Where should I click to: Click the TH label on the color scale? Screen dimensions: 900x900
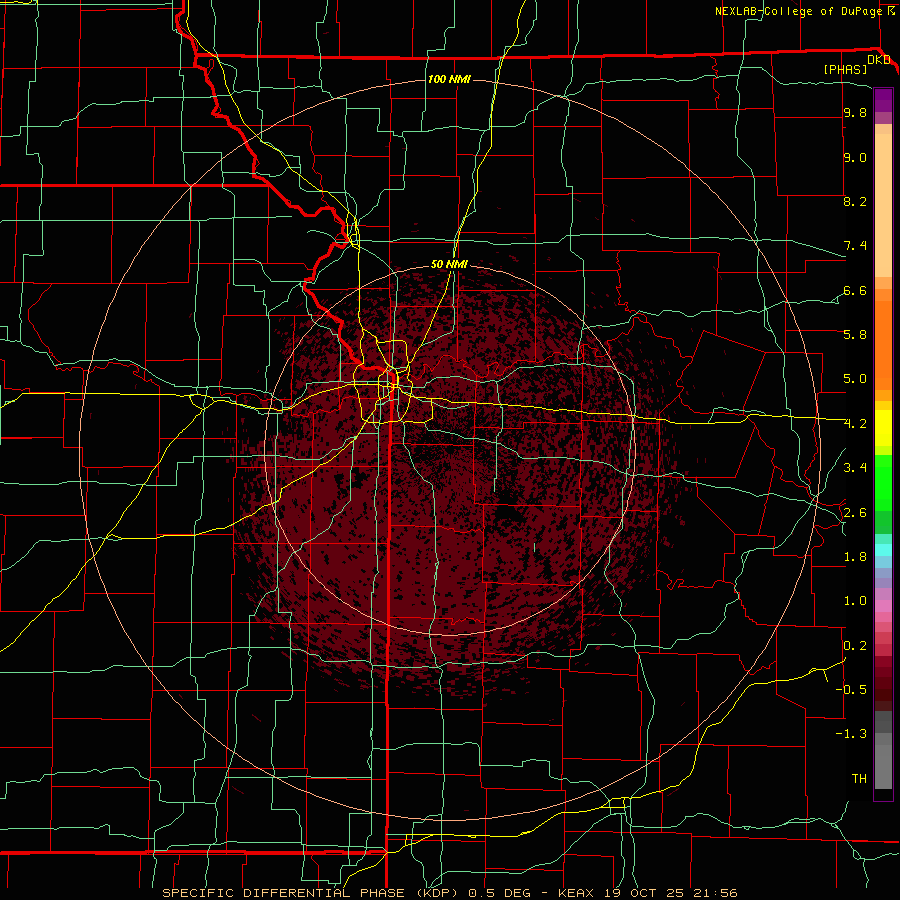[x=859, y=778]
